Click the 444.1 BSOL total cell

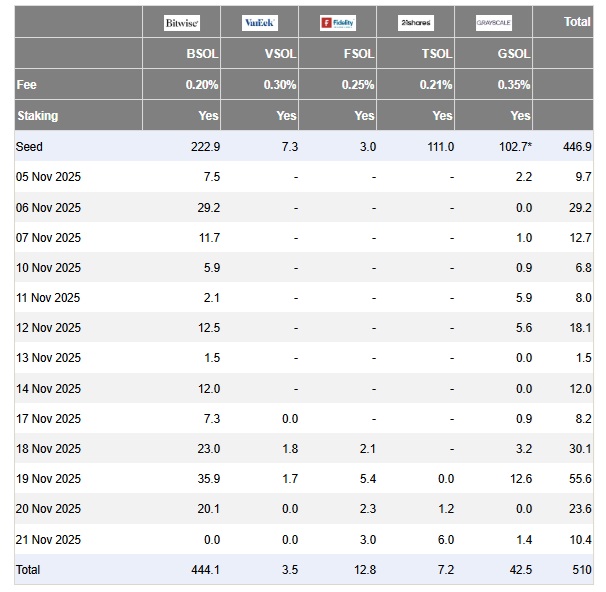click(204, 569)
